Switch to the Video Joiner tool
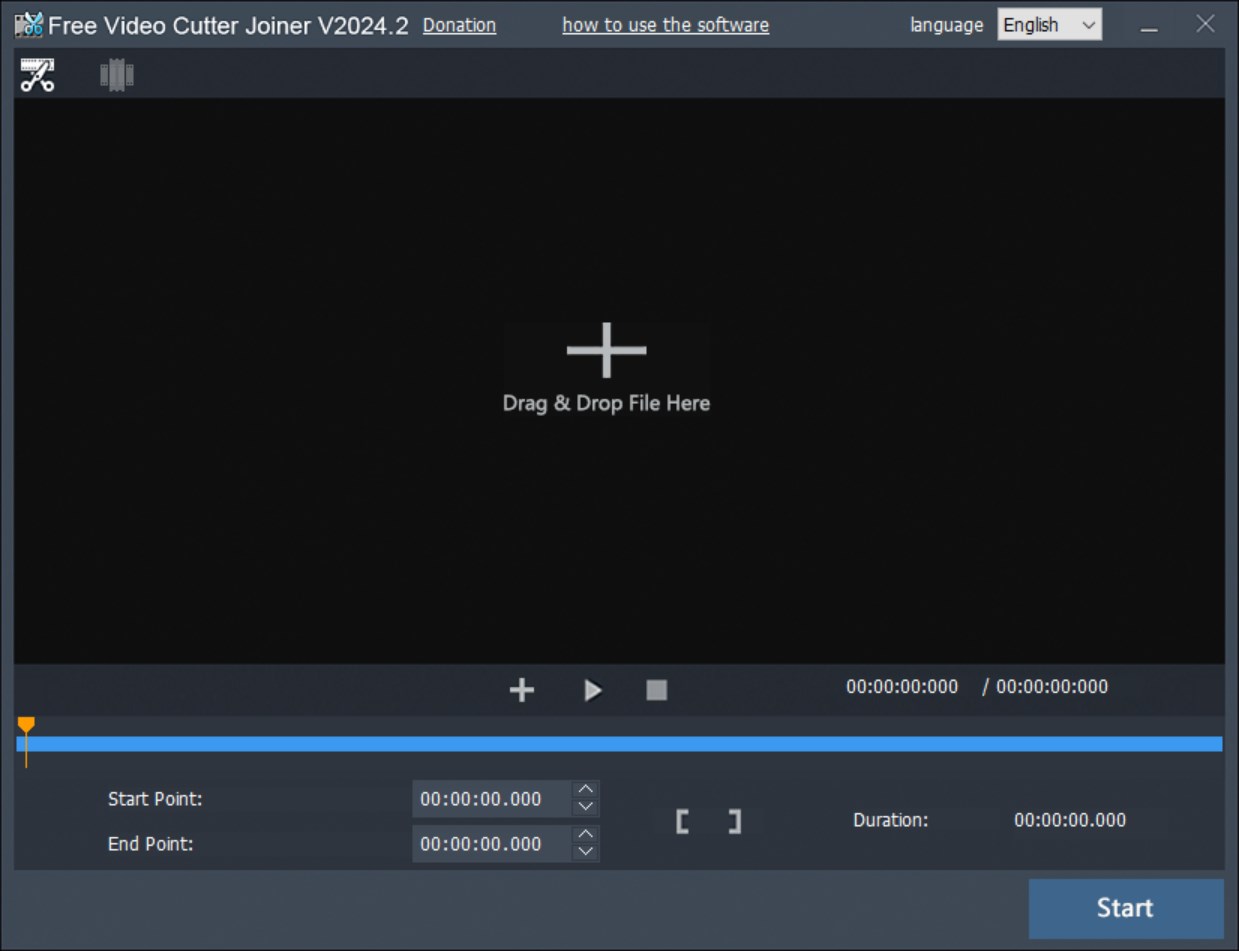This screenshot has width=1239, height=951. [x=117, y=73]
